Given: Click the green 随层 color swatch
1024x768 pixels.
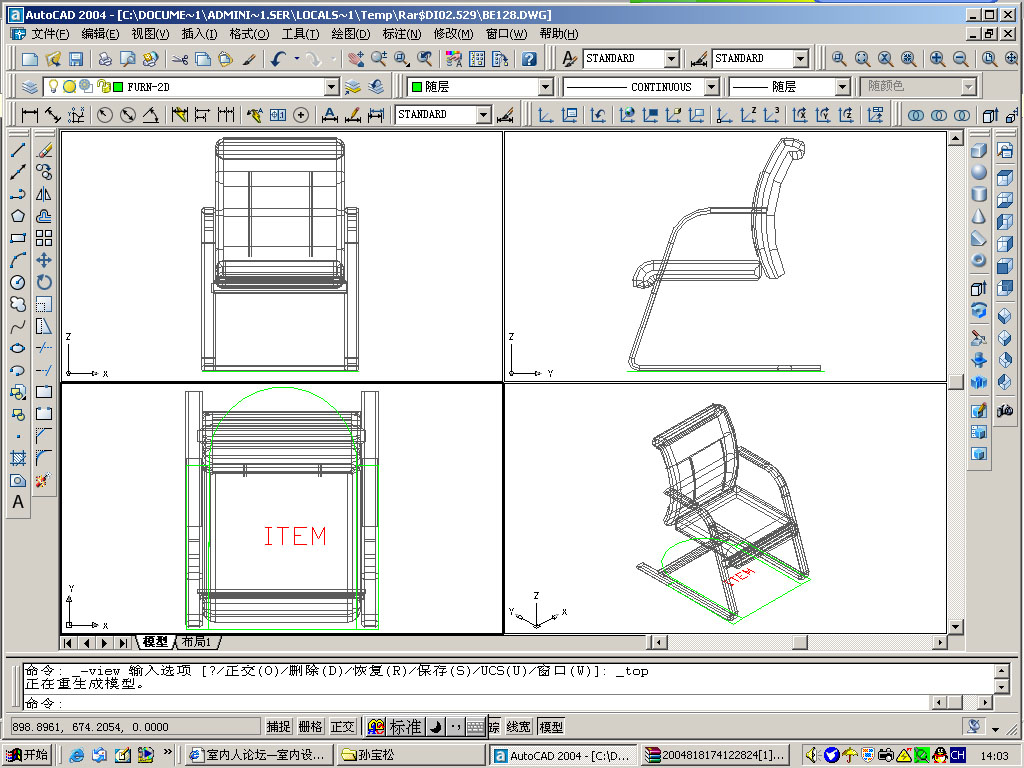Looking at the screenshot, I should click(417, 88).
